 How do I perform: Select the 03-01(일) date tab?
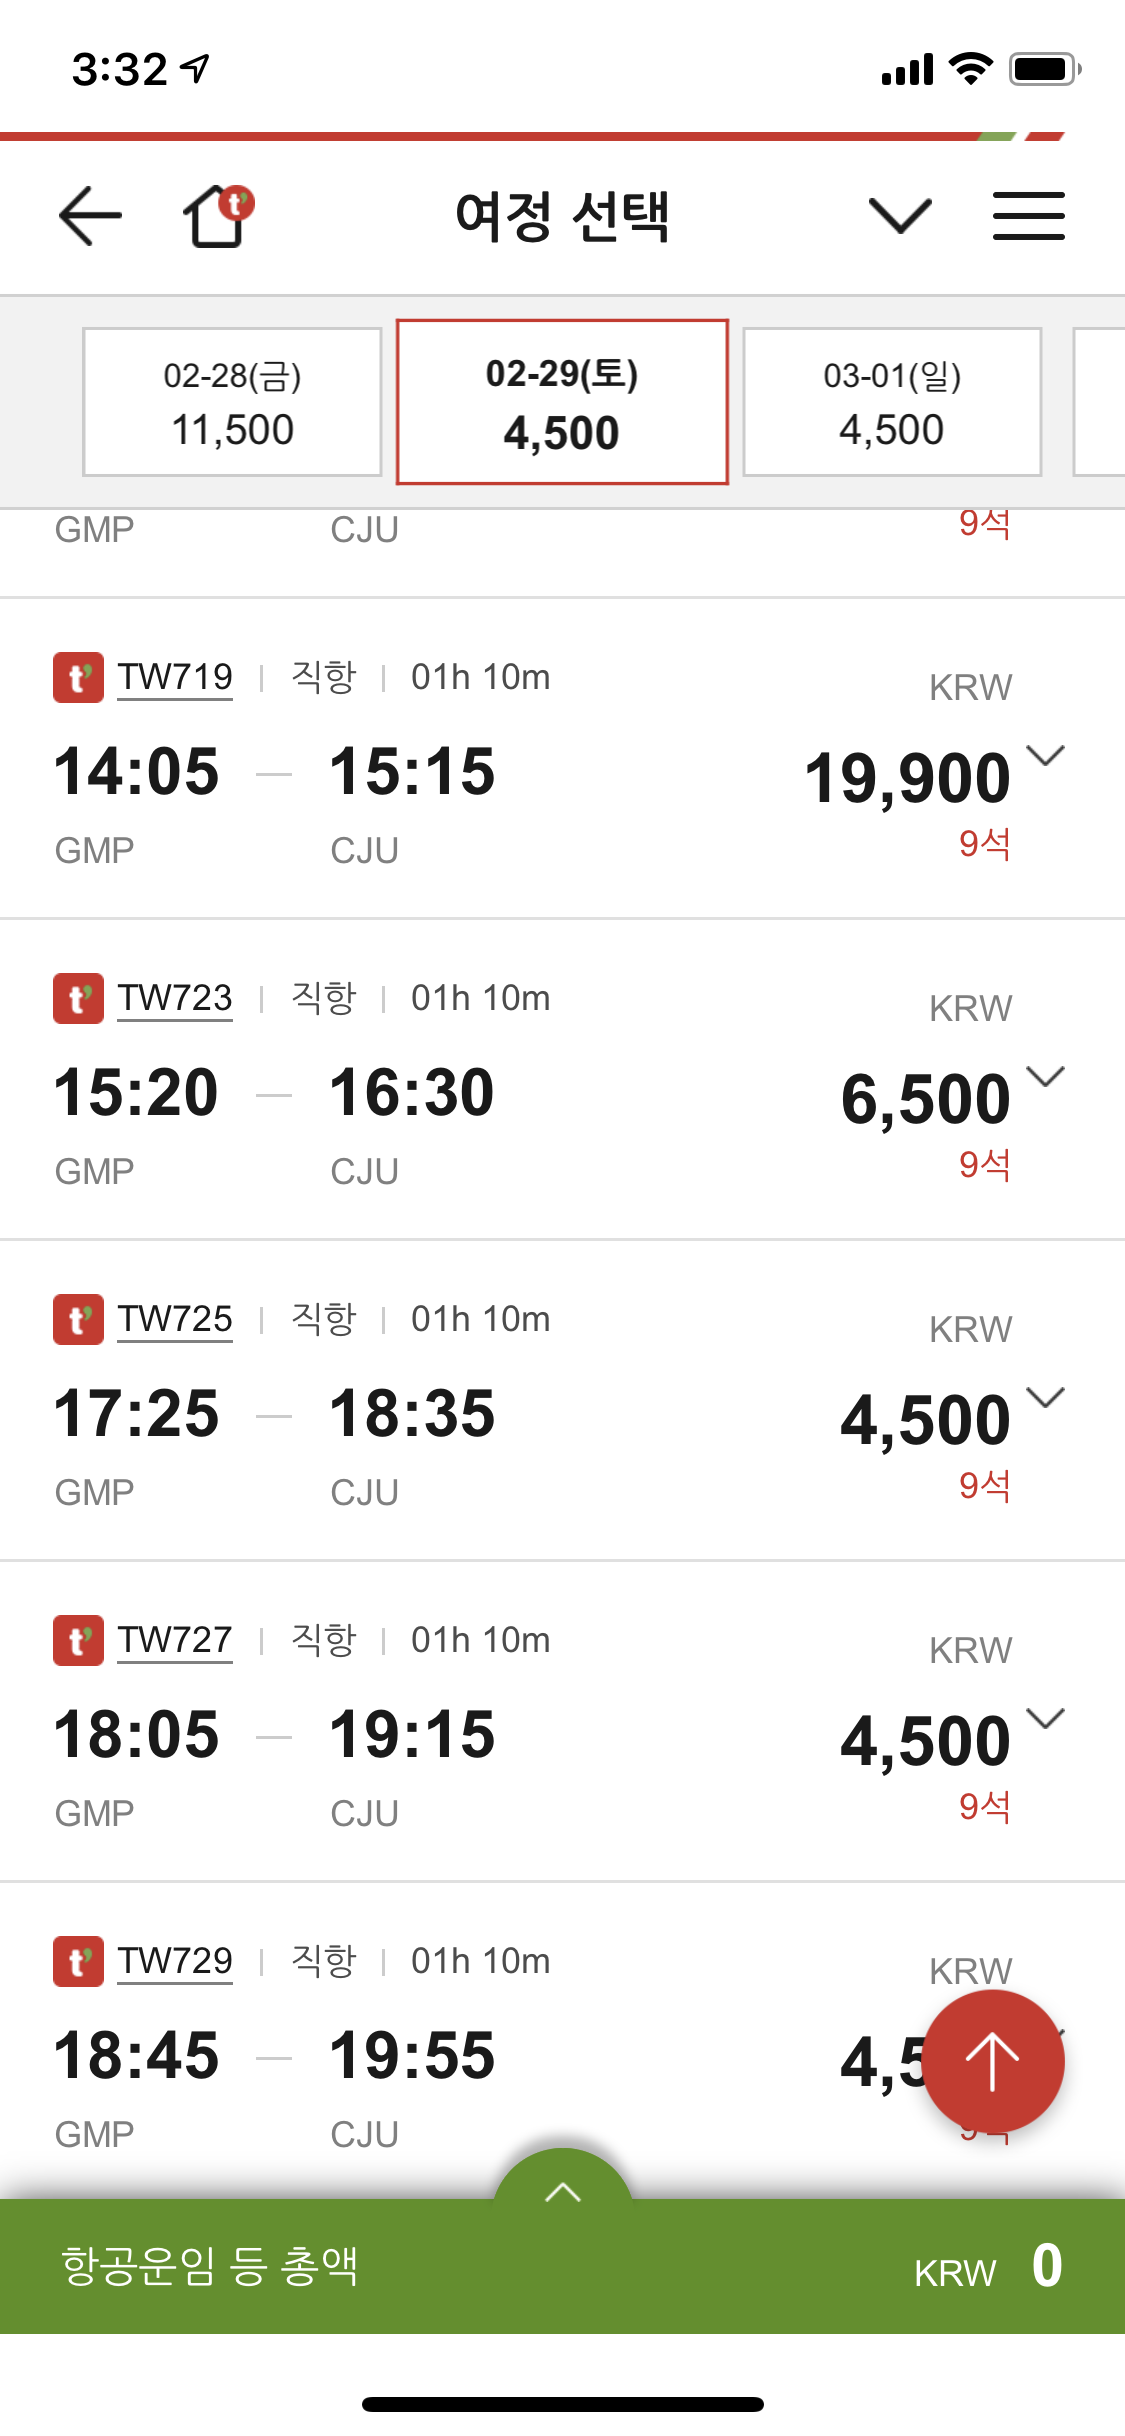pos(892,402)
